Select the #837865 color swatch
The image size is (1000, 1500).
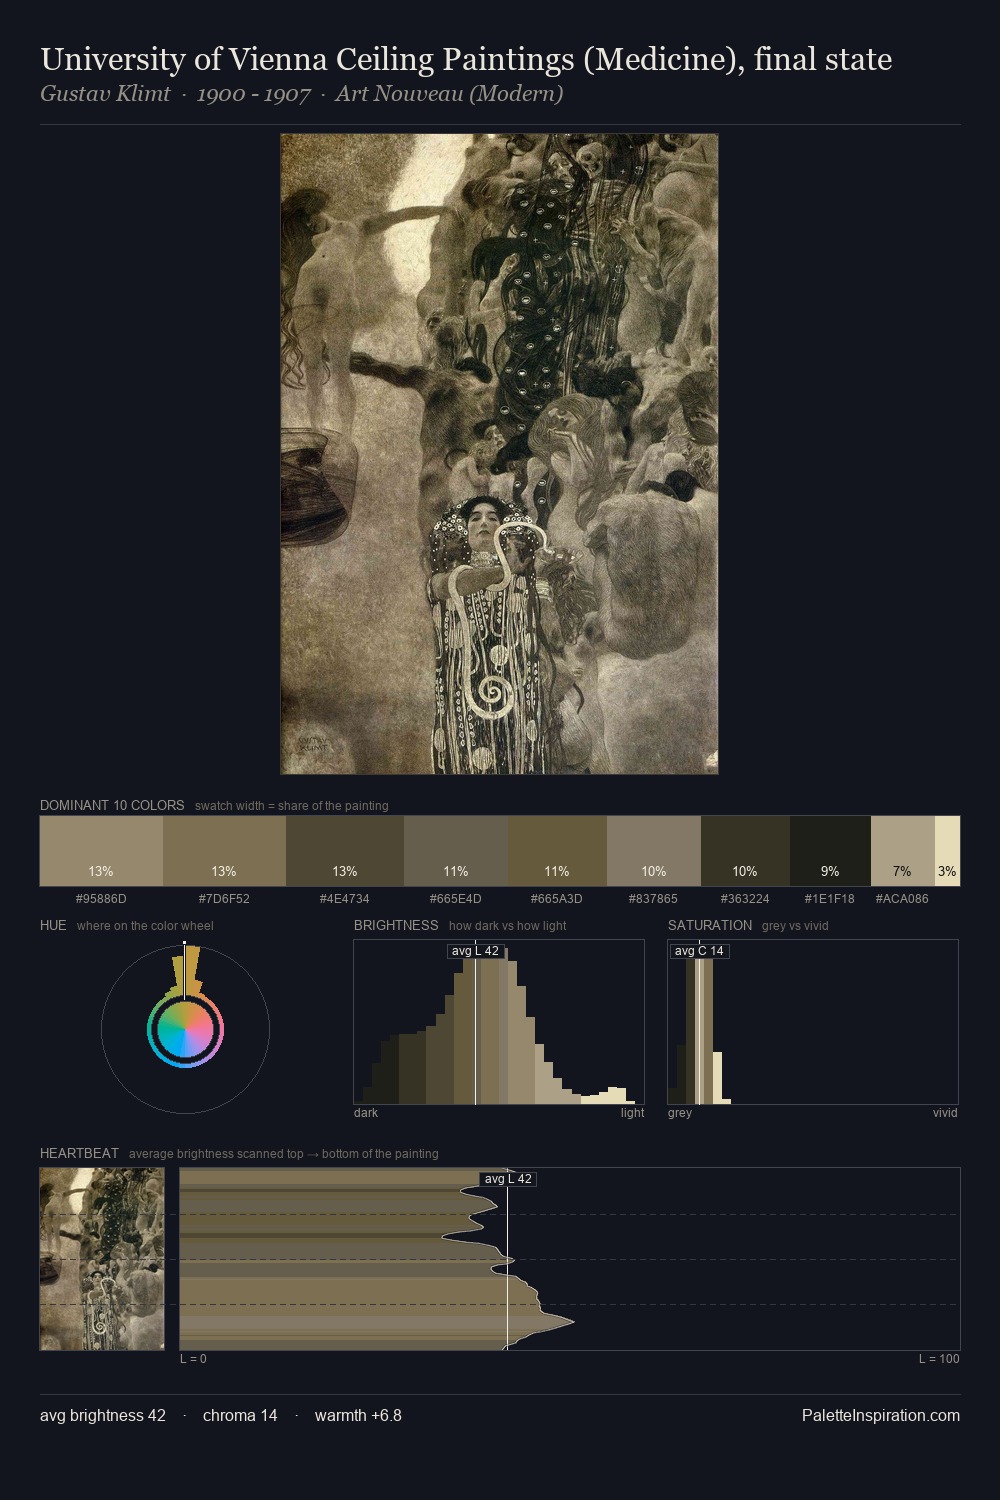(x=654, y=851)
